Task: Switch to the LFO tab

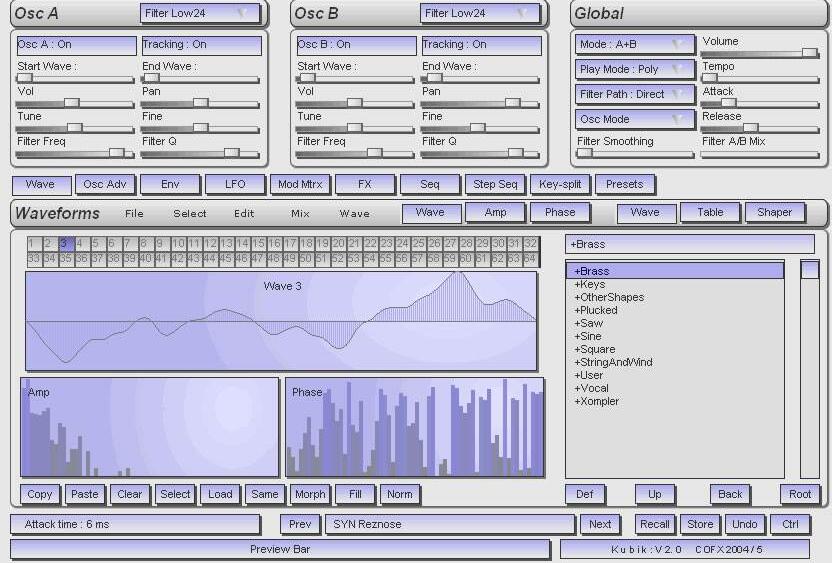Action: click(x=234, y=185)
